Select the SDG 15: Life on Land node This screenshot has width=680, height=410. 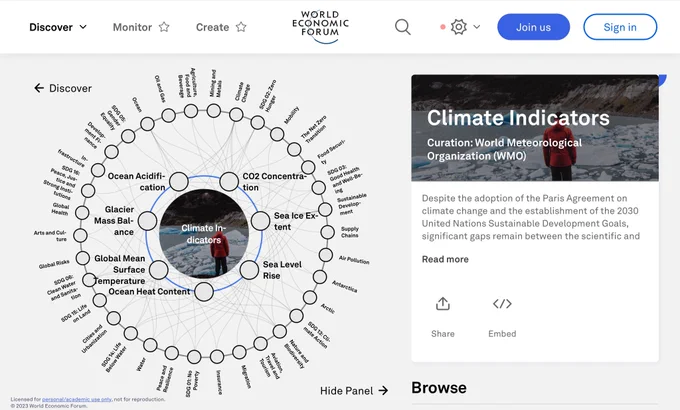tap(100, 300)
